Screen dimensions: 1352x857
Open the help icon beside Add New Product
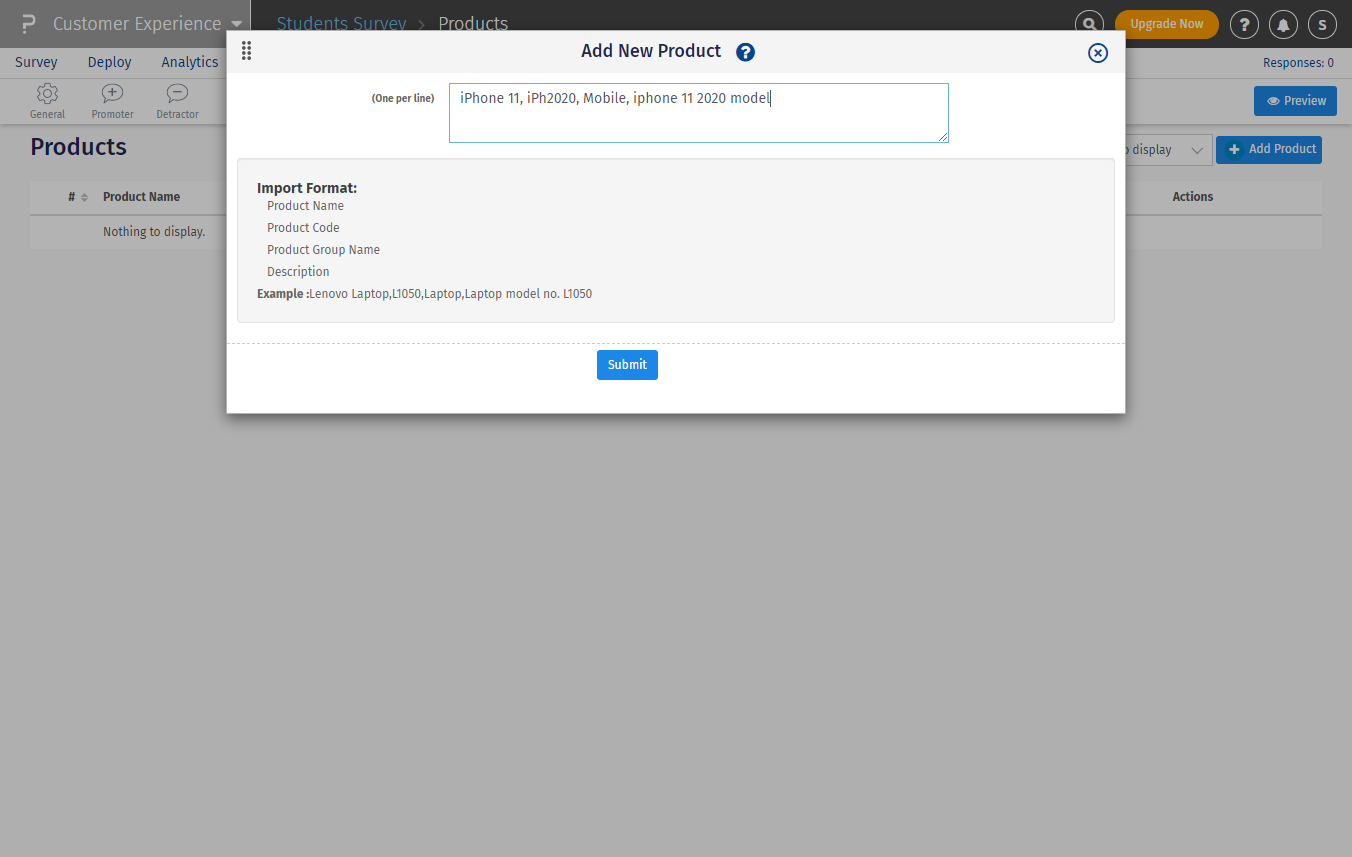745,51
